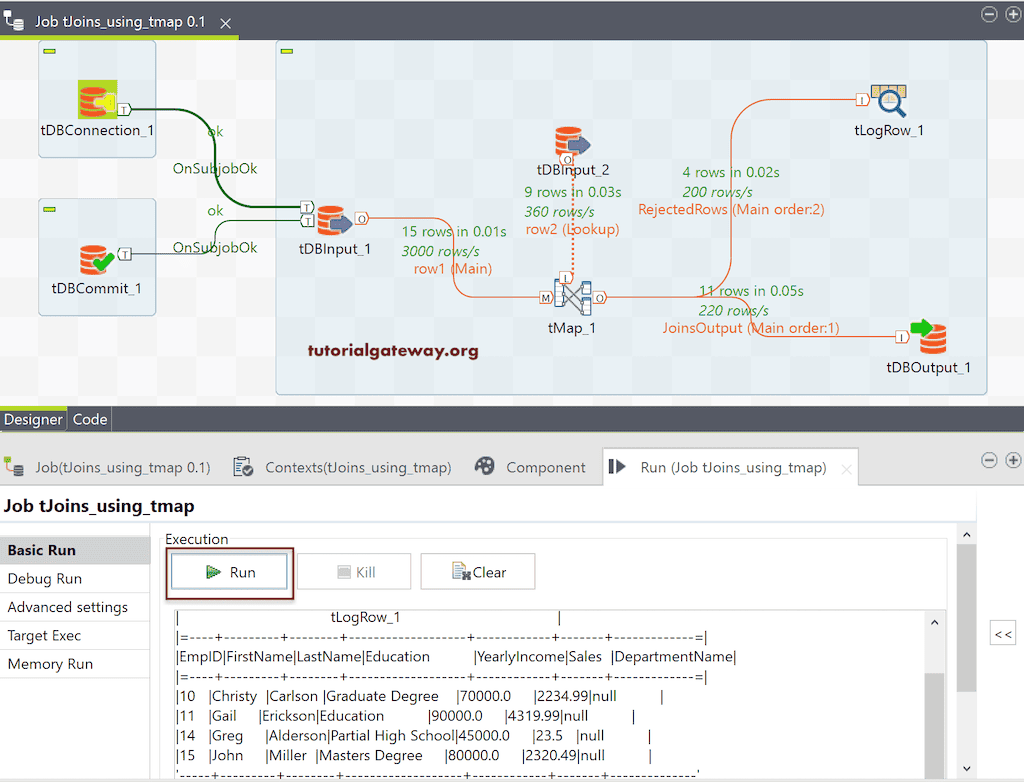
Task: Collapse the console panel using the << button
Action: 1002,632
